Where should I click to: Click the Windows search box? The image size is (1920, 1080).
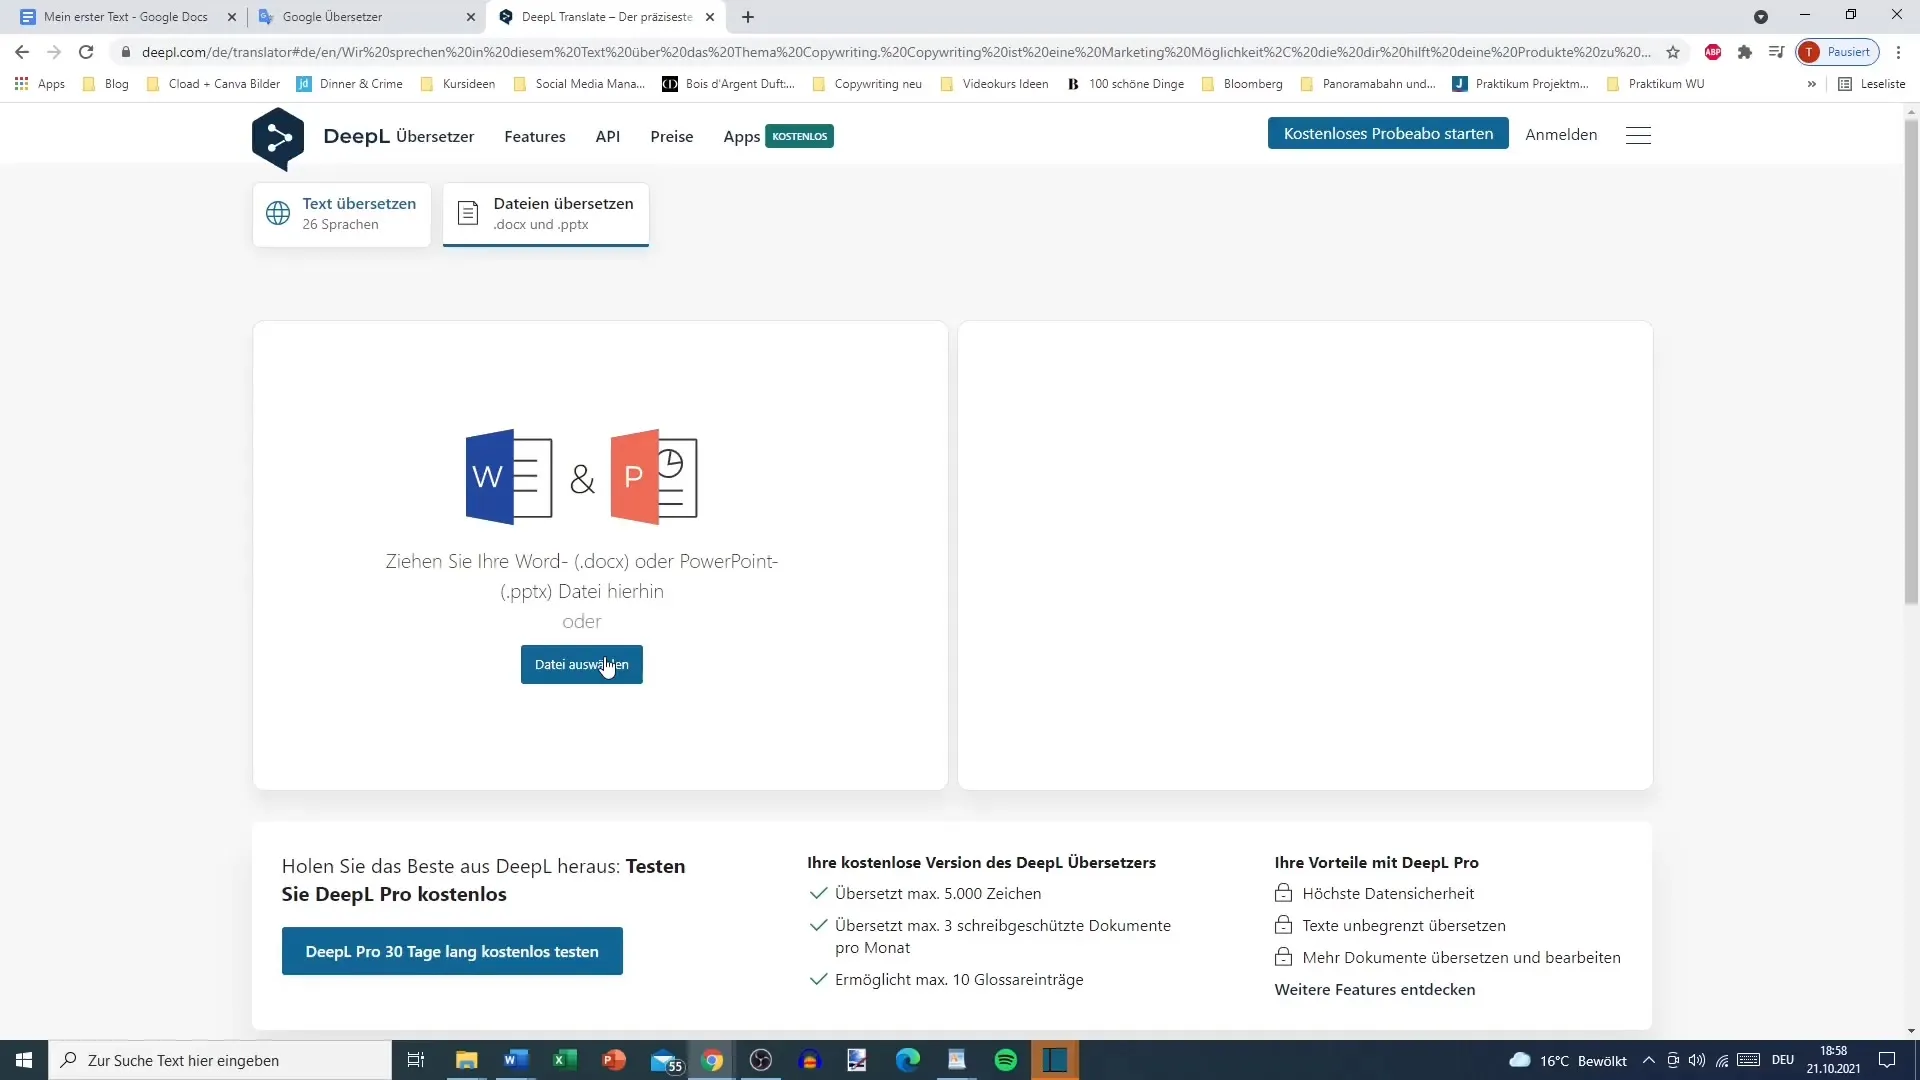220,1060
